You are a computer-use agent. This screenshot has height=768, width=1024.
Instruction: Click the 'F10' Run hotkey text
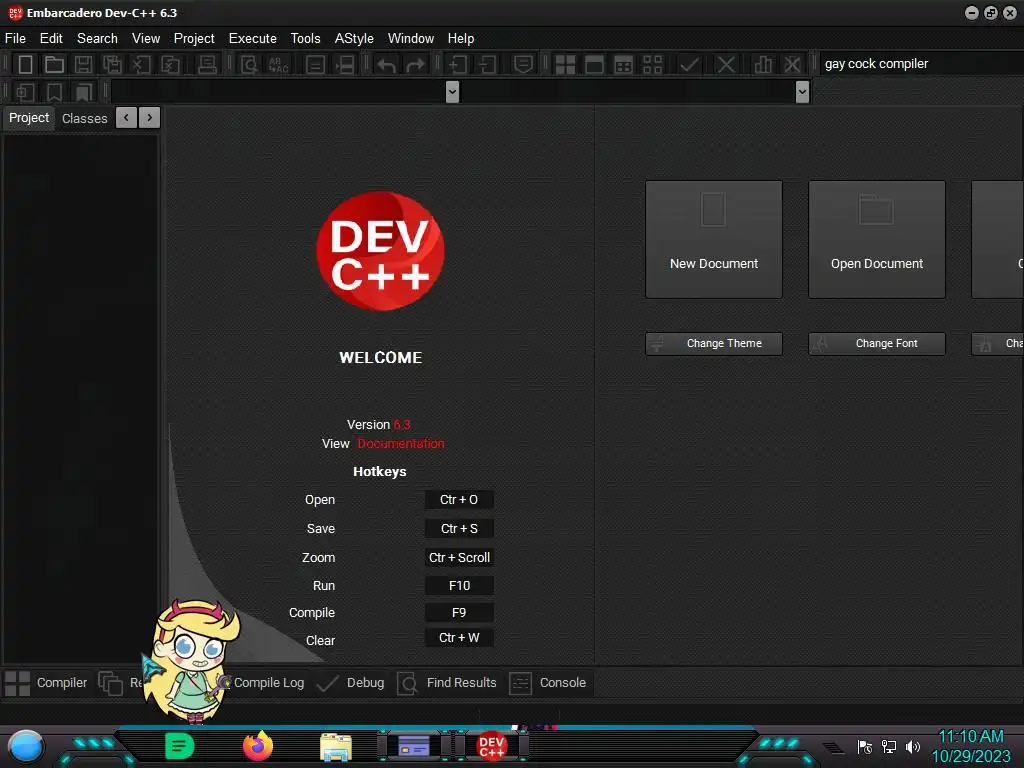pyautogui.click(x=459, y=586)
